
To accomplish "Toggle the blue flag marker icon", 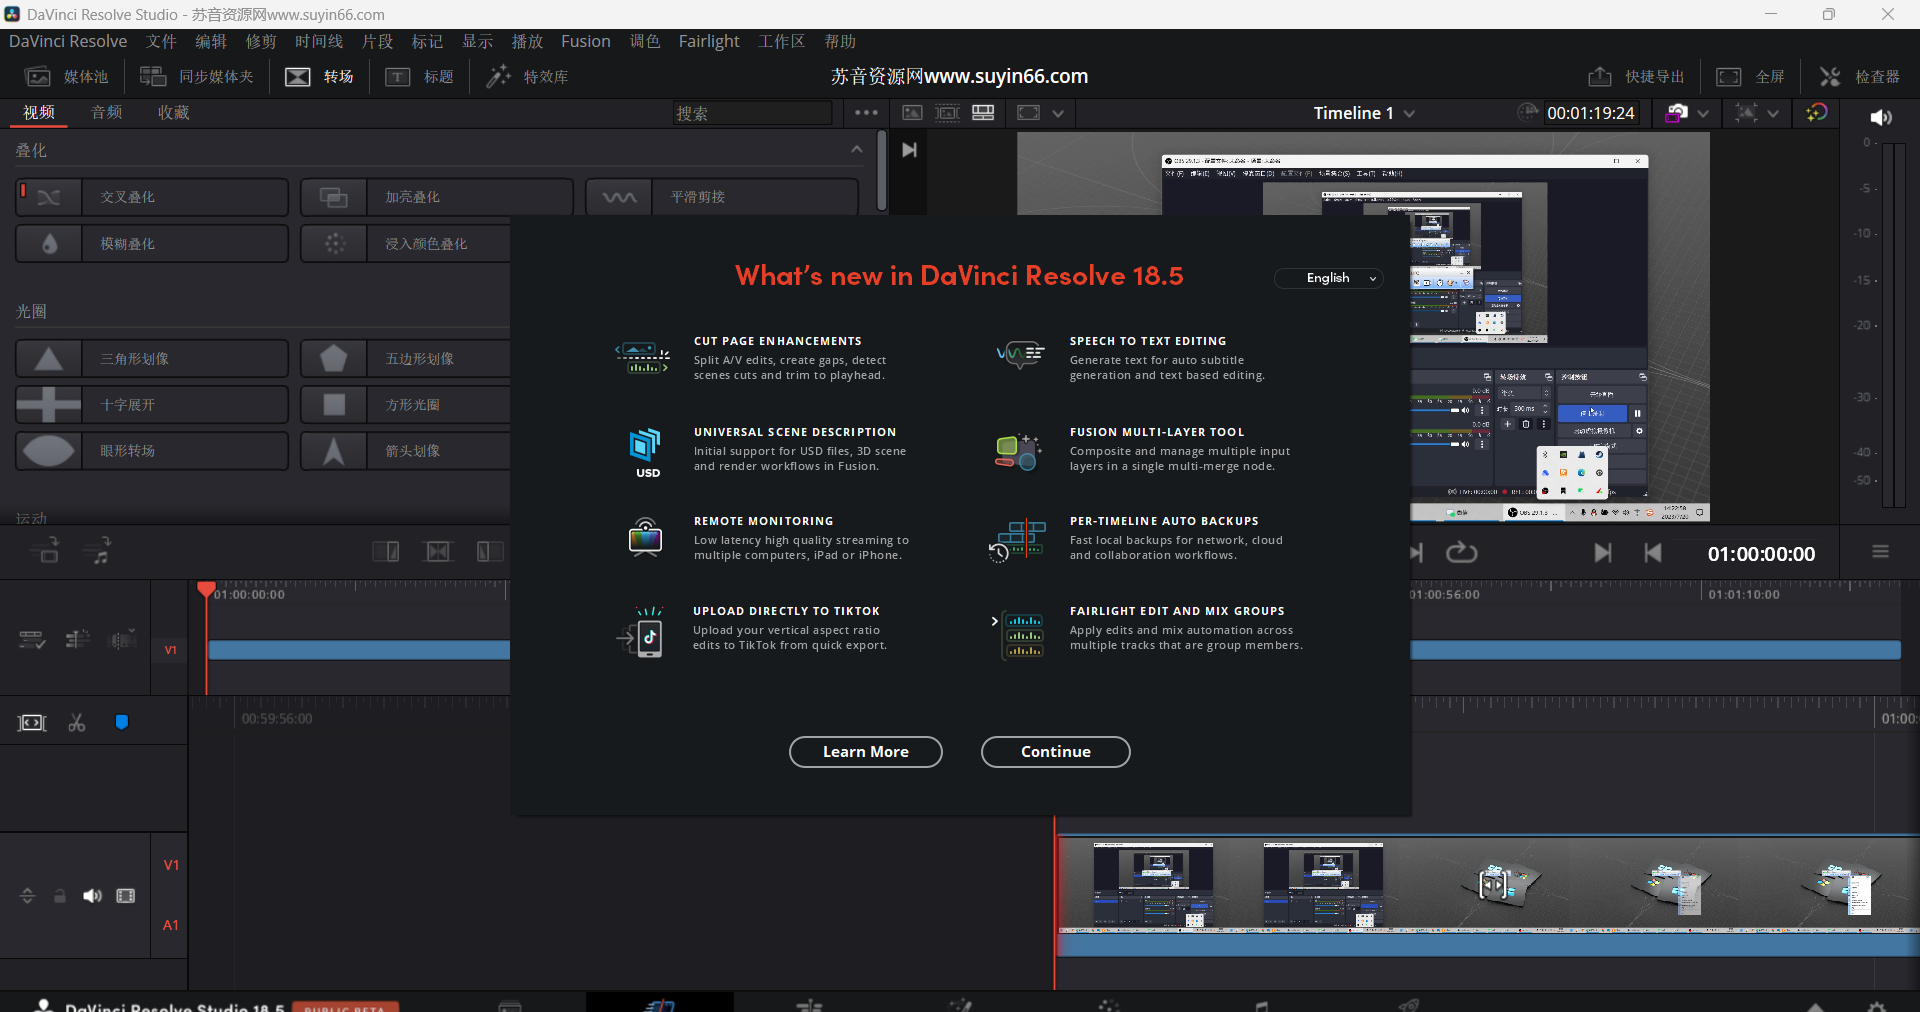I will (121, 722).
